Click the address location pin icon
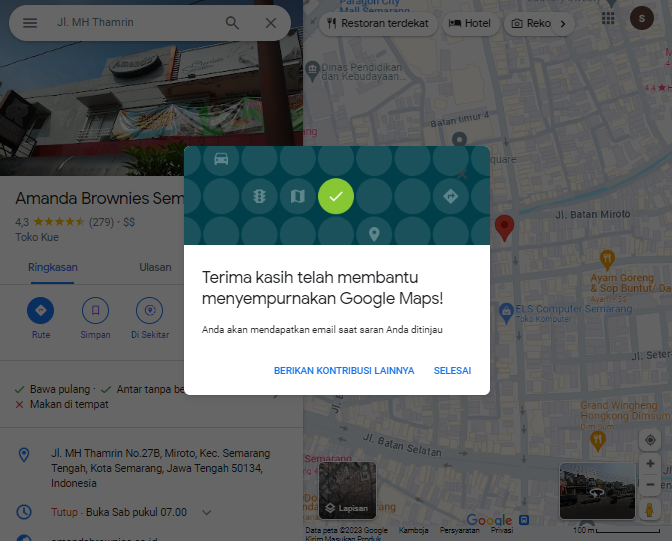Screen dimensions: 672x541 [x=24, y=454]
